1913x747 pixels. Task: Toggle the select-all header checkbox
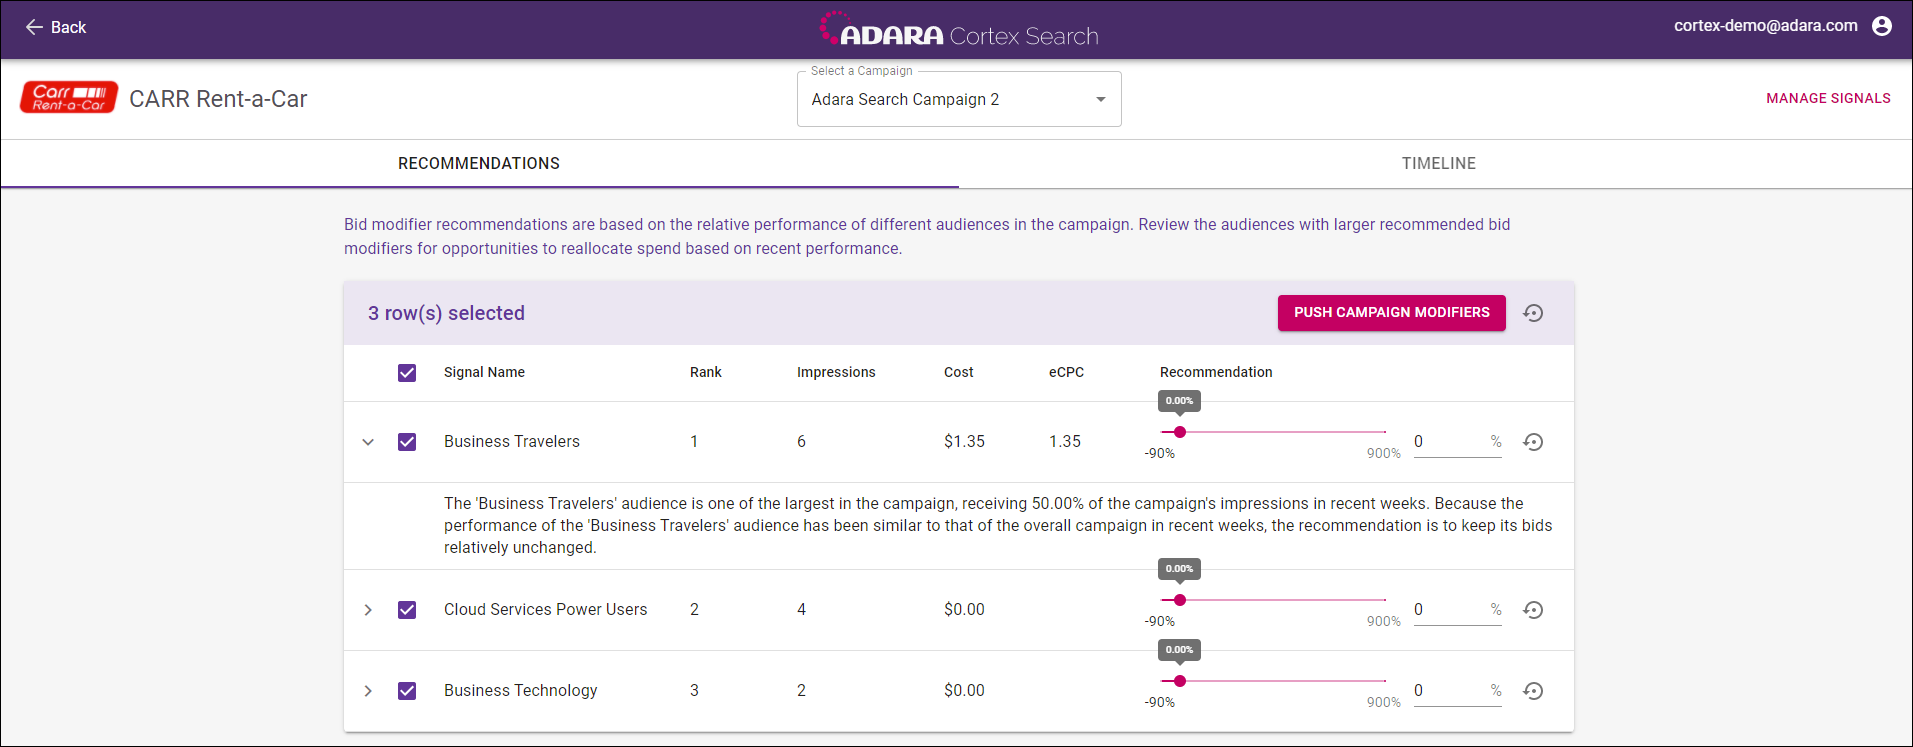tap(407, 373)
